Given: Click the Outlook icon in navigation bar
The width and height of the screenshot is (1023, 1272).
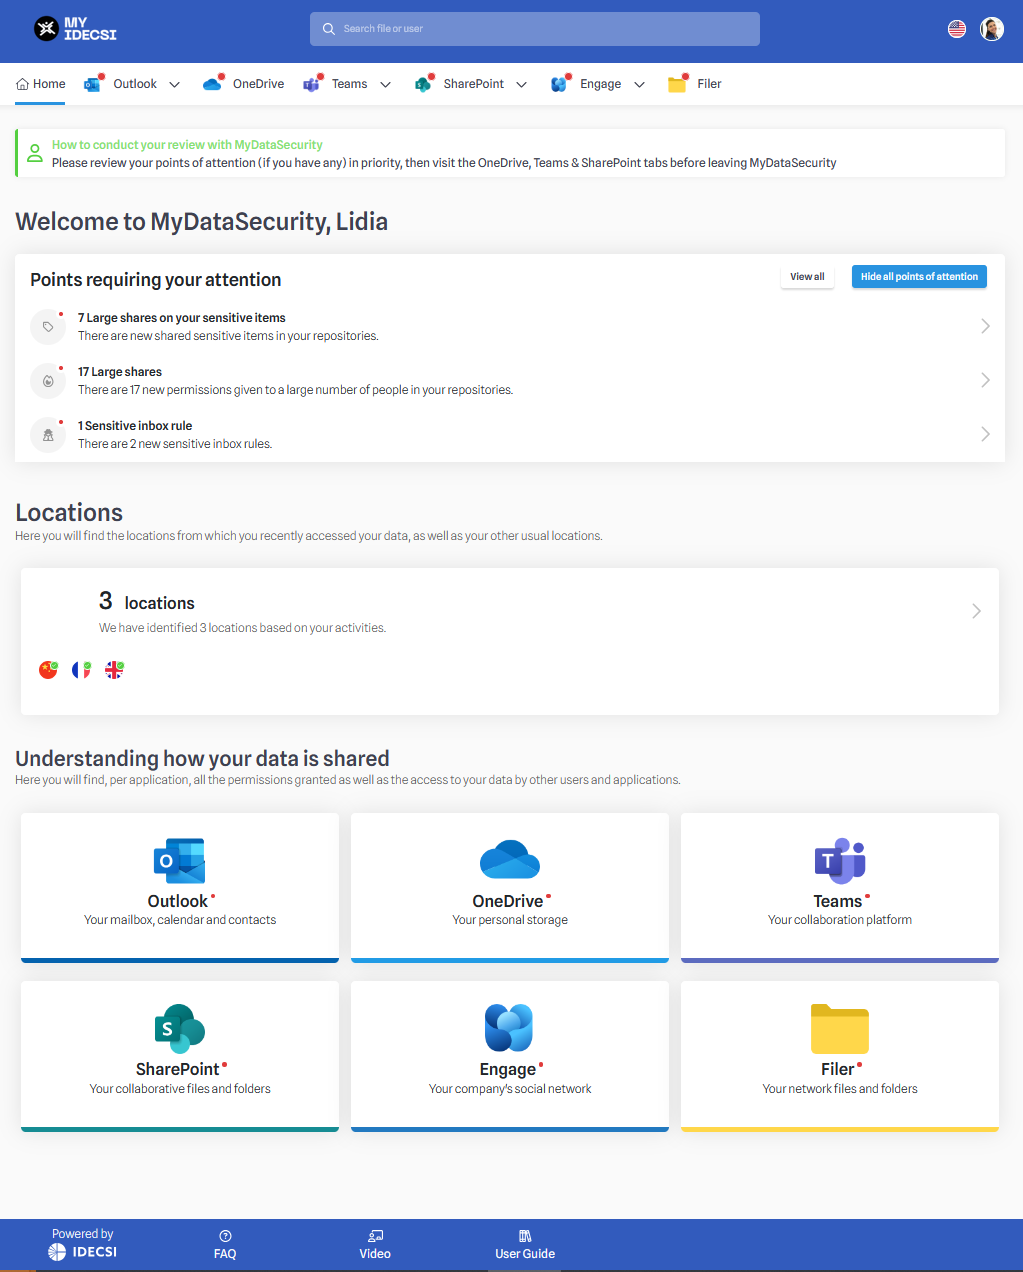Looking at the screenshot, I should coord(93,84).
